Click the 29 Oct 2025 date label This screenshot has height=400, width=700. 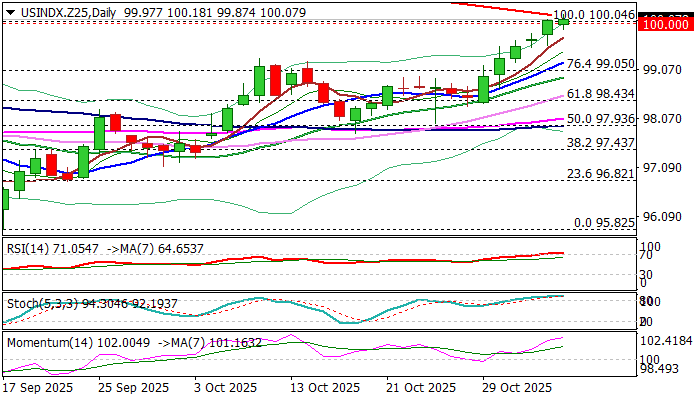[517, 388]
